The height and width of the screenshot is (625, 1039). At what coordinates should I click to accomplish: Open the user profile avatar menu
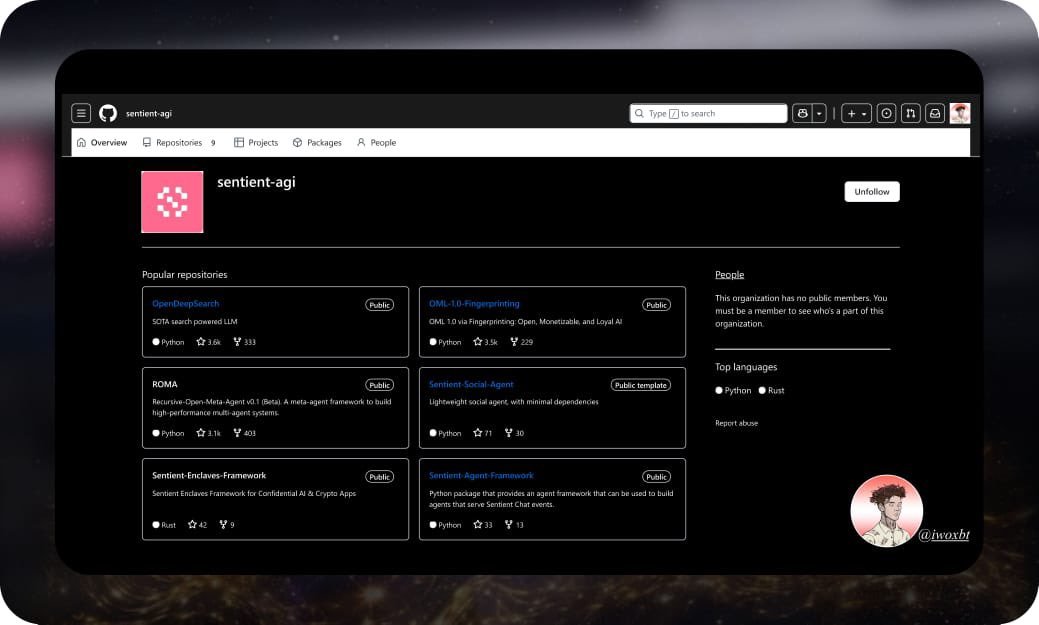pyautogui.click(x=959, y=113)
